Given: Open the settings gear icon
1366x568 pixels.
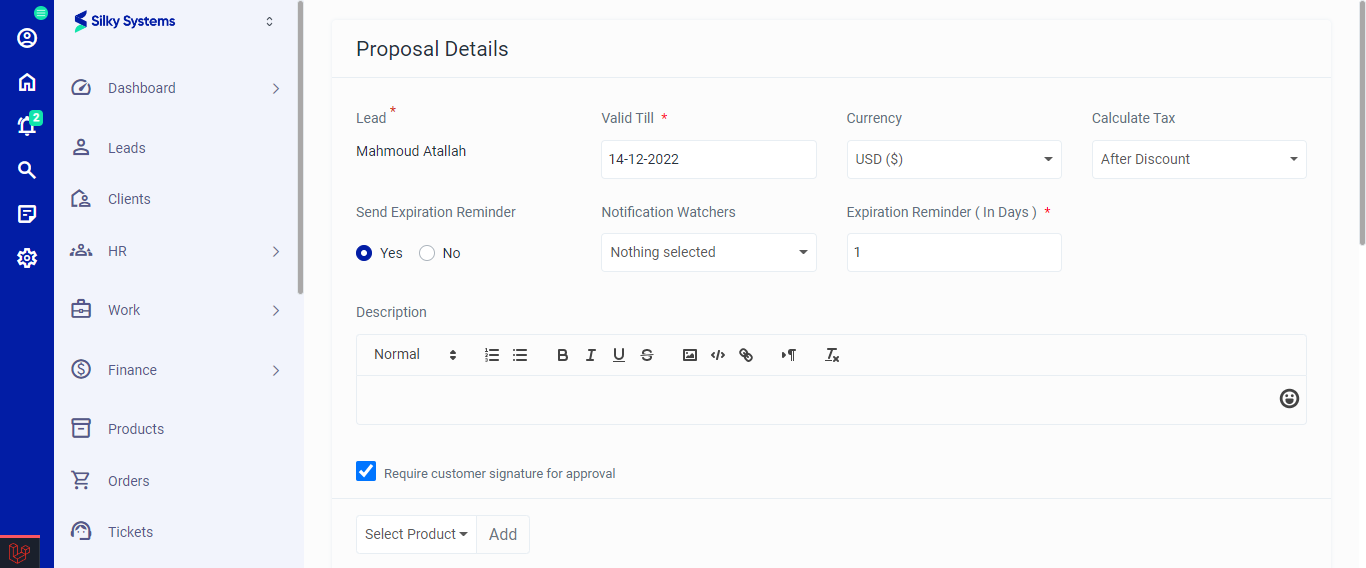Looking at the screenshot, I should (27, 258).
